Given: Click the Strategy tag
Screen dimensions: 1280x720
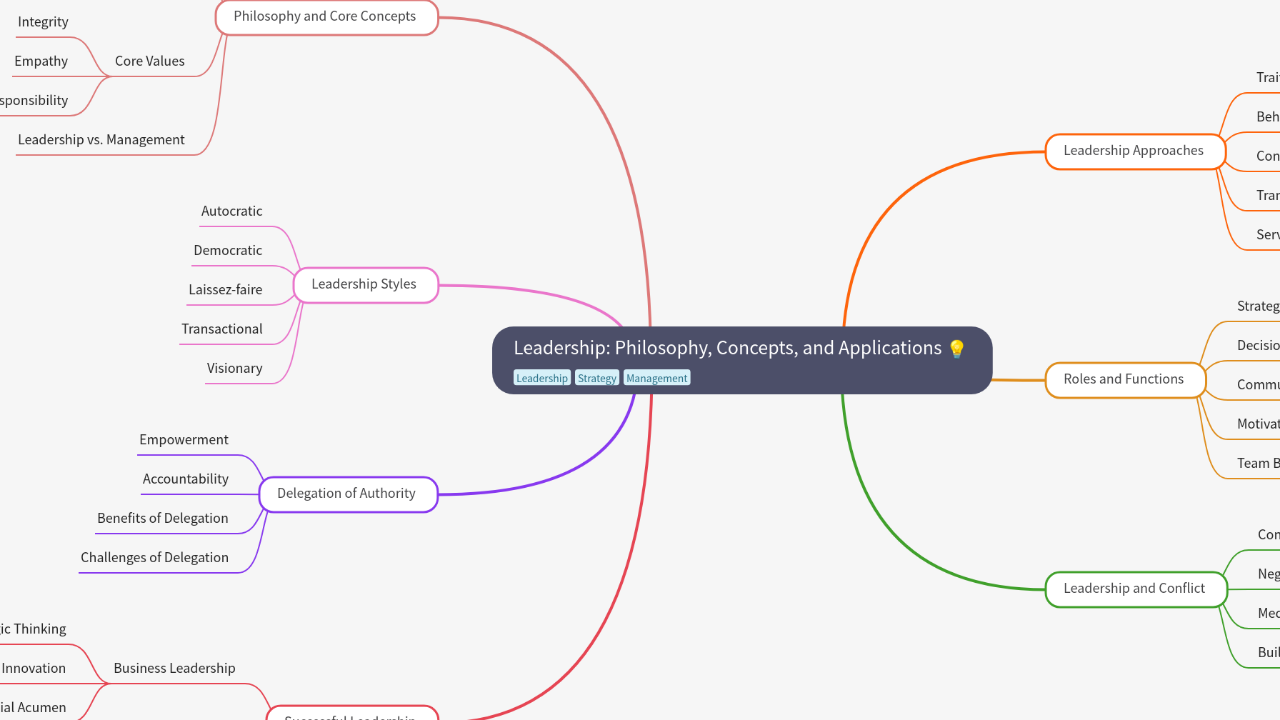Looking at the screenshot, I should [x=597, y=378].
